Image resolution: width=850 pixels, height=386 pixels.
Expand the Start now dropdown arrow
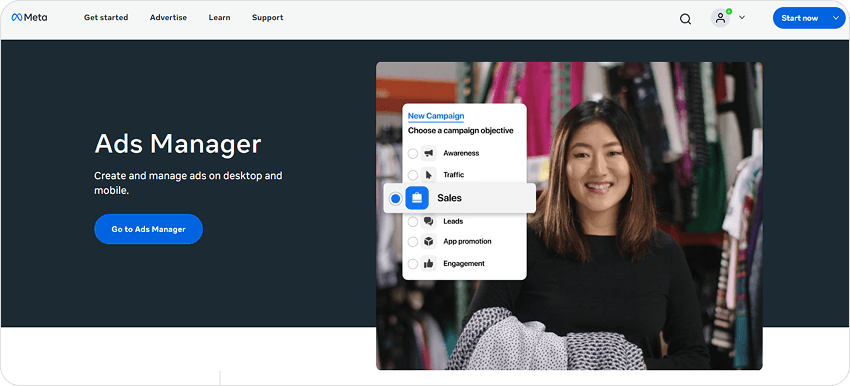(x=835, y=18)
